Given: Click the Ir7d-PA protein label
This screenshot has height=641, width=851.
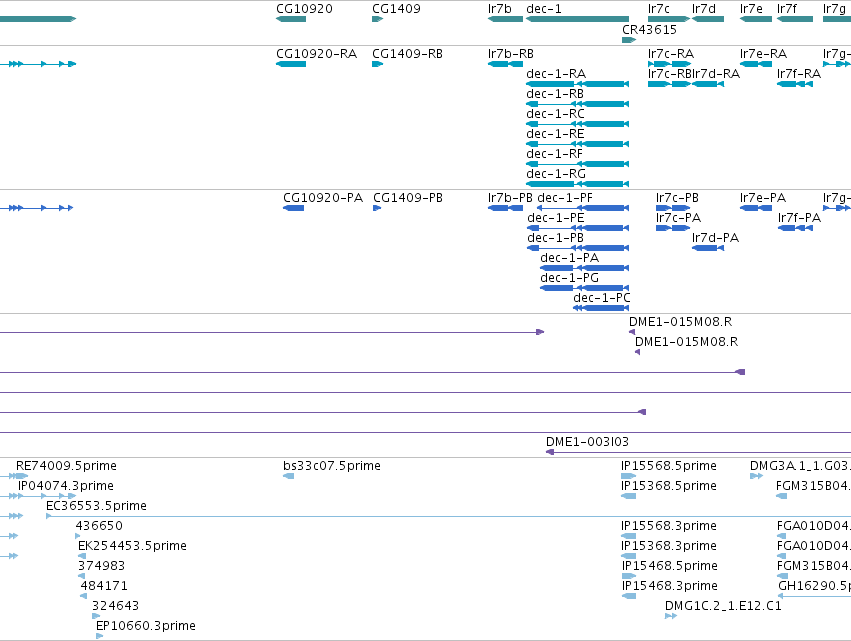Looking at the screenshot, I should point(715,238).
